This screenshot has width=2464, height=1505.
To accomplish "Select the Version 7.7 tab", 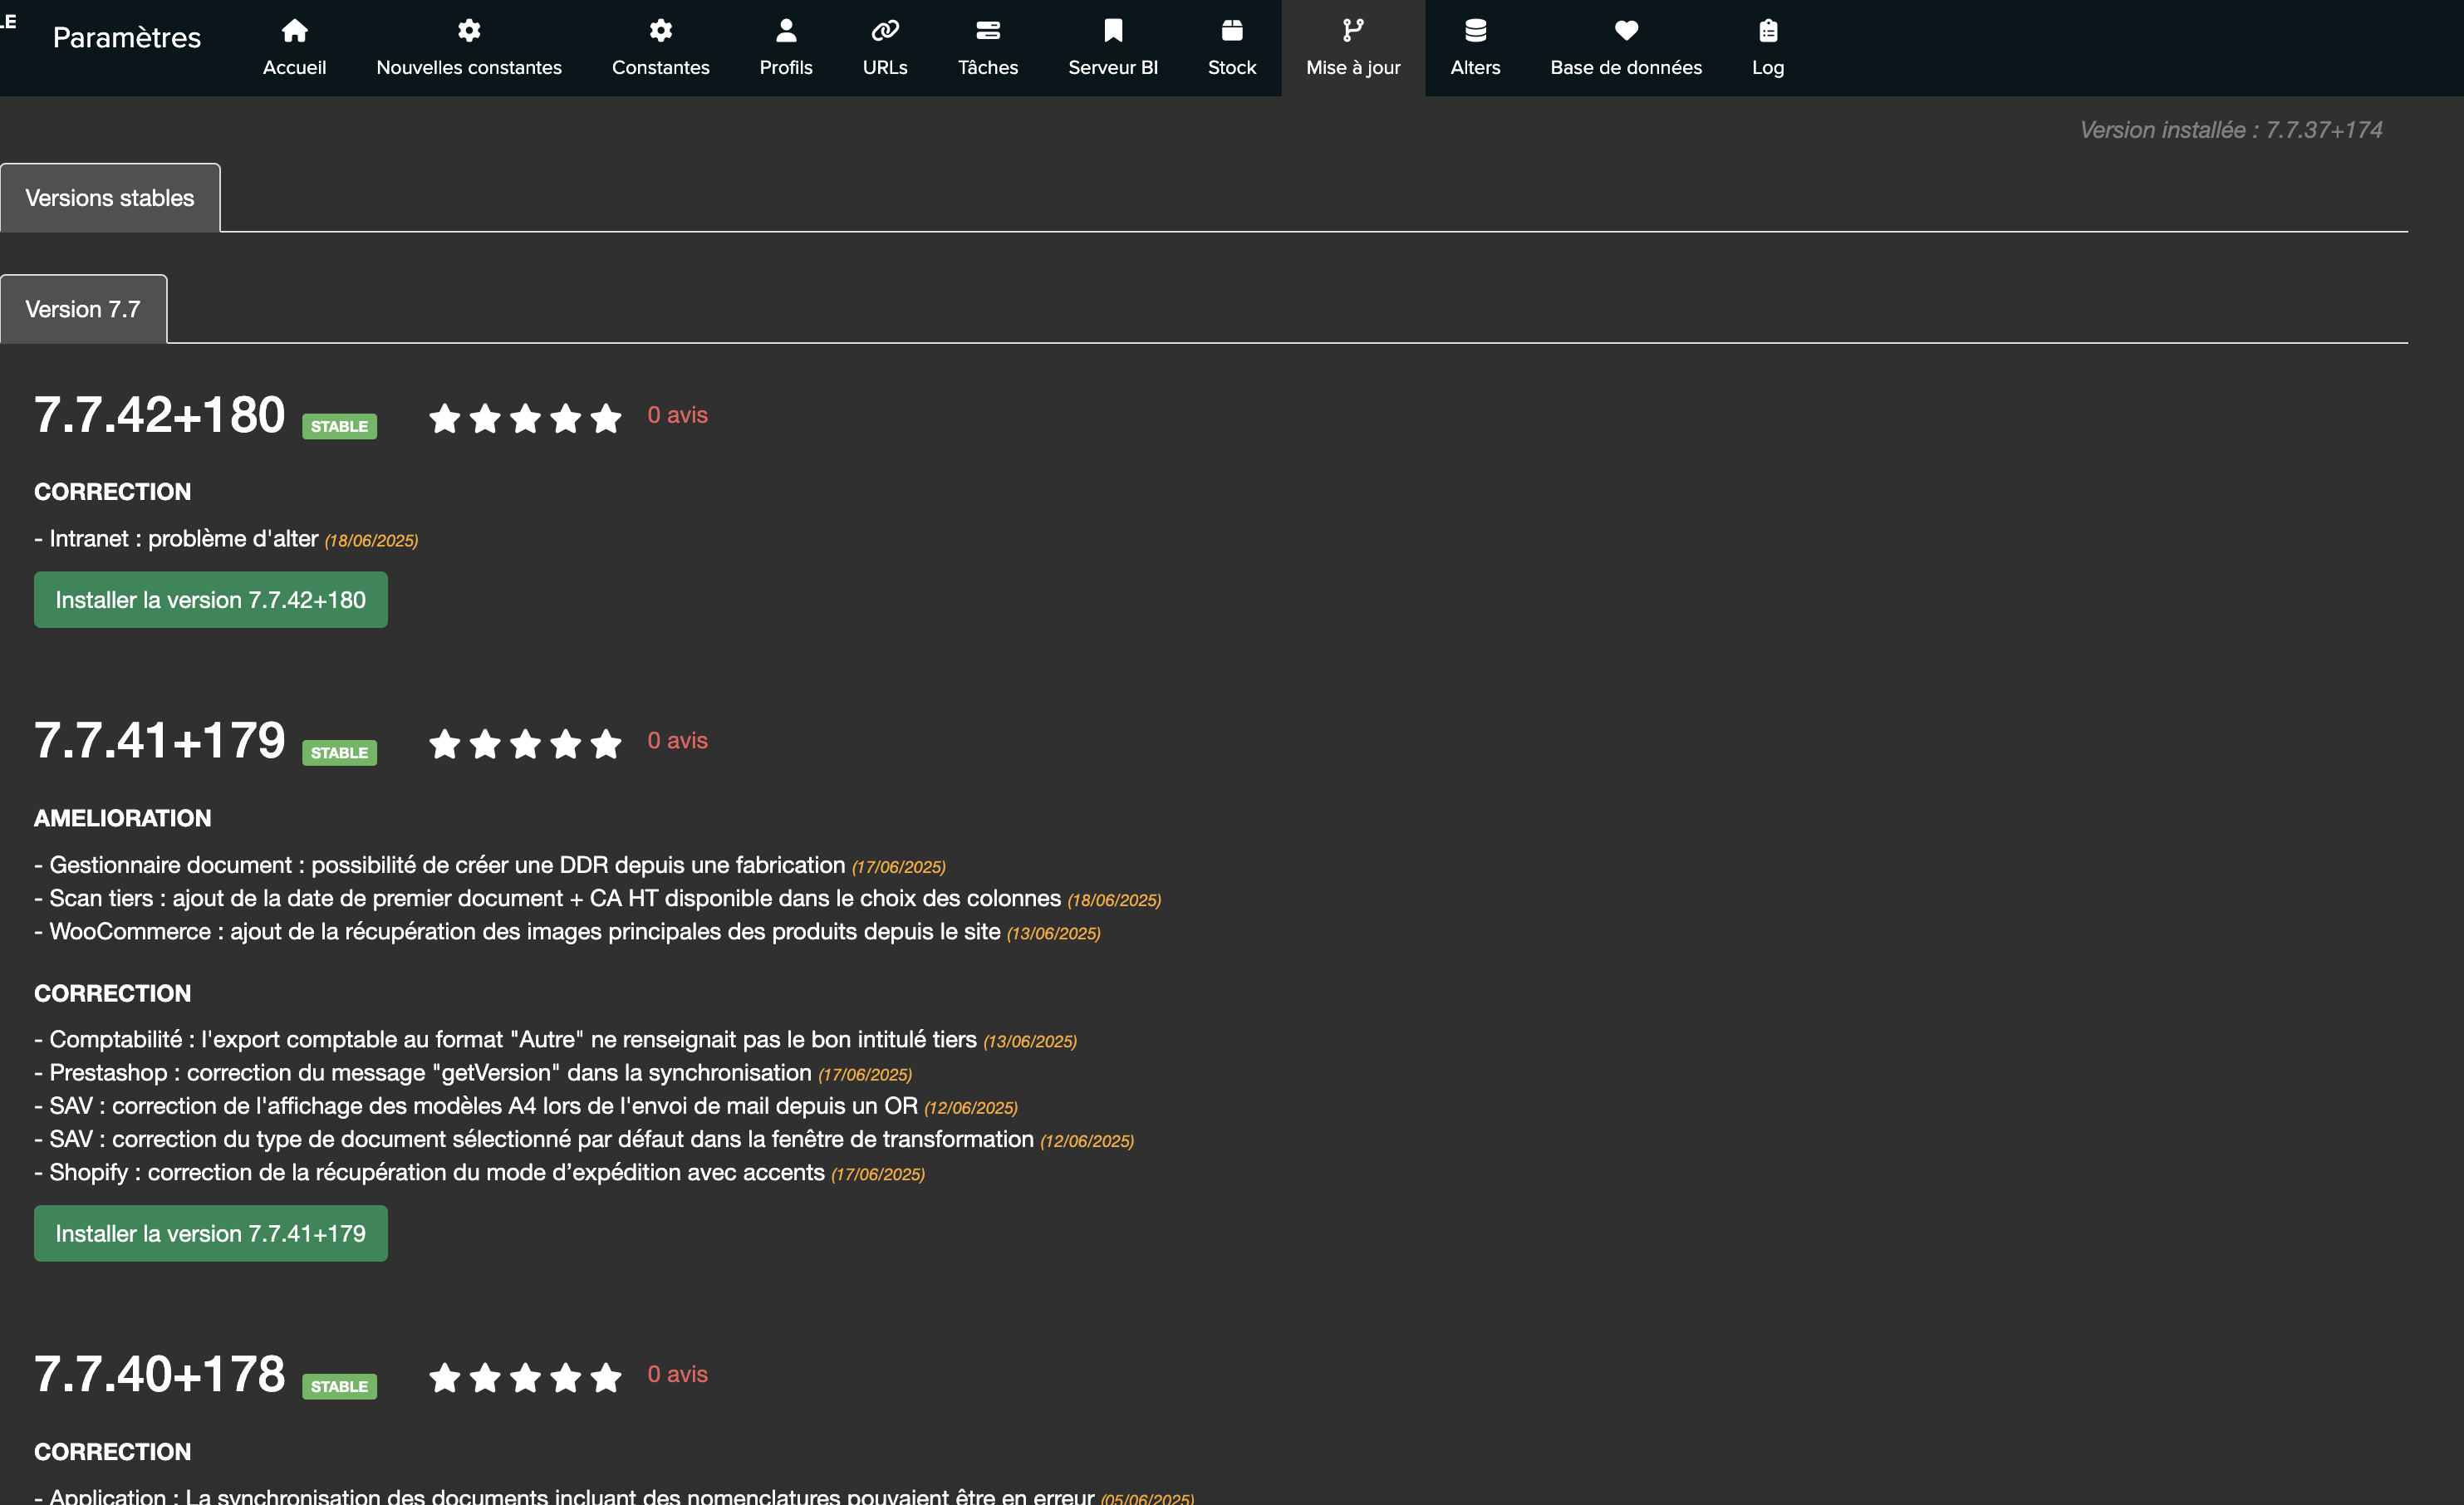I will [x=83, y=309].
